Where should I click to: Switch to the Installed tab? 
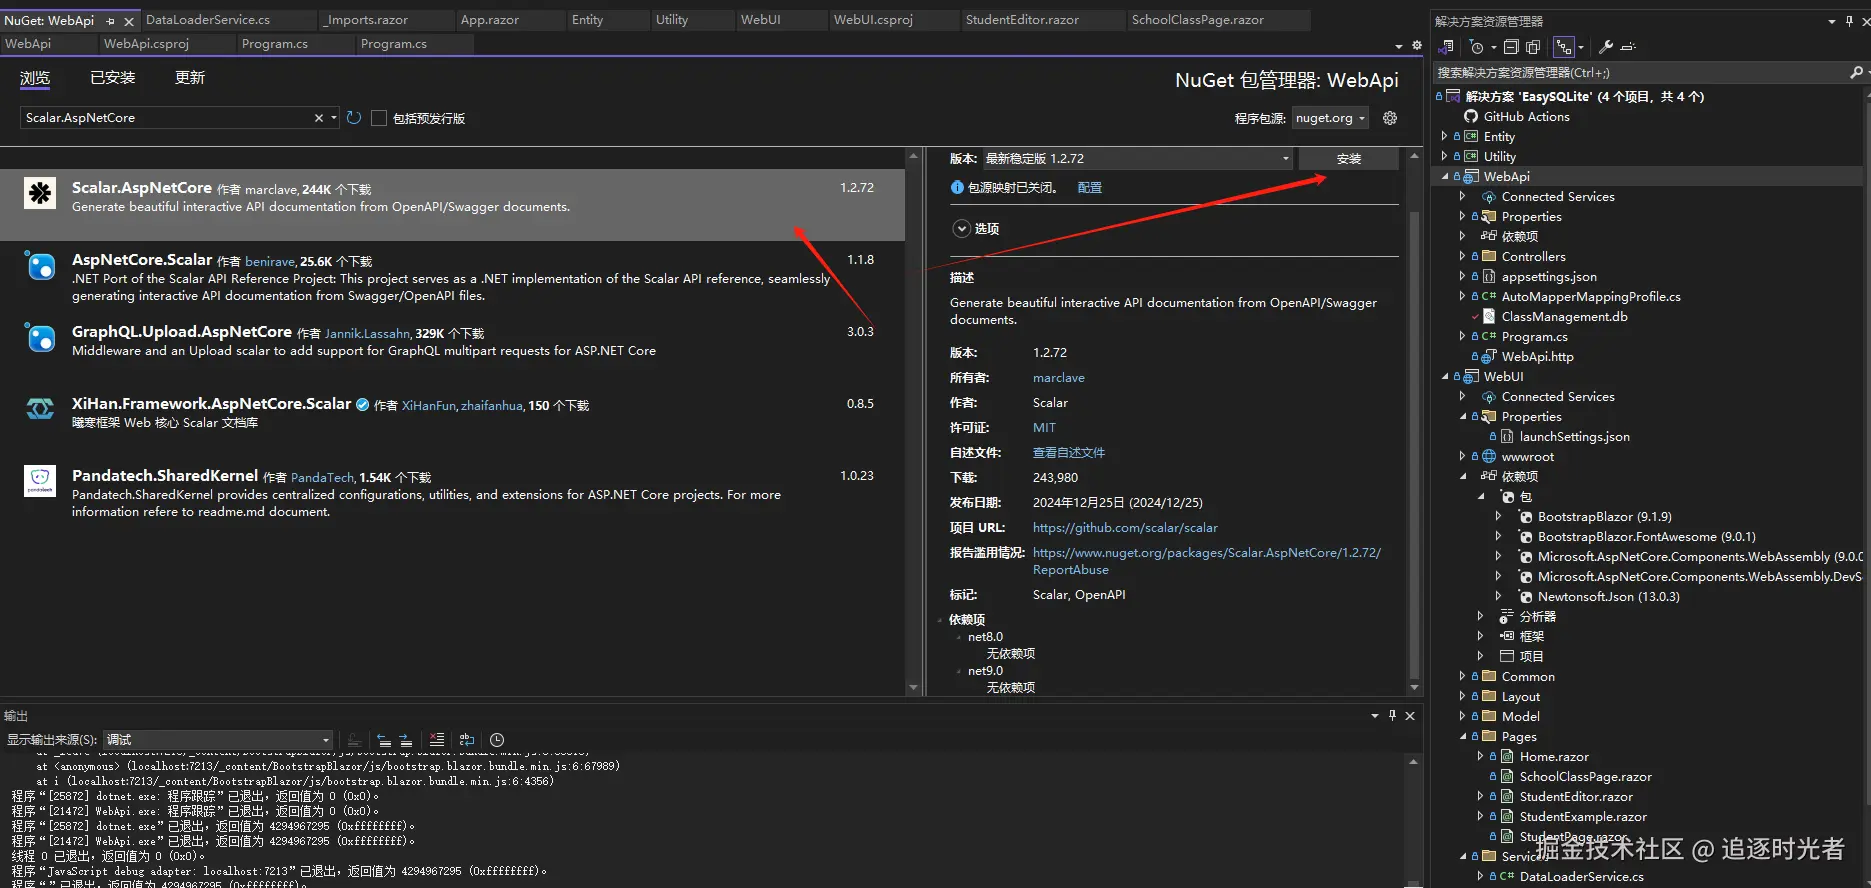[x=113, y=78]
